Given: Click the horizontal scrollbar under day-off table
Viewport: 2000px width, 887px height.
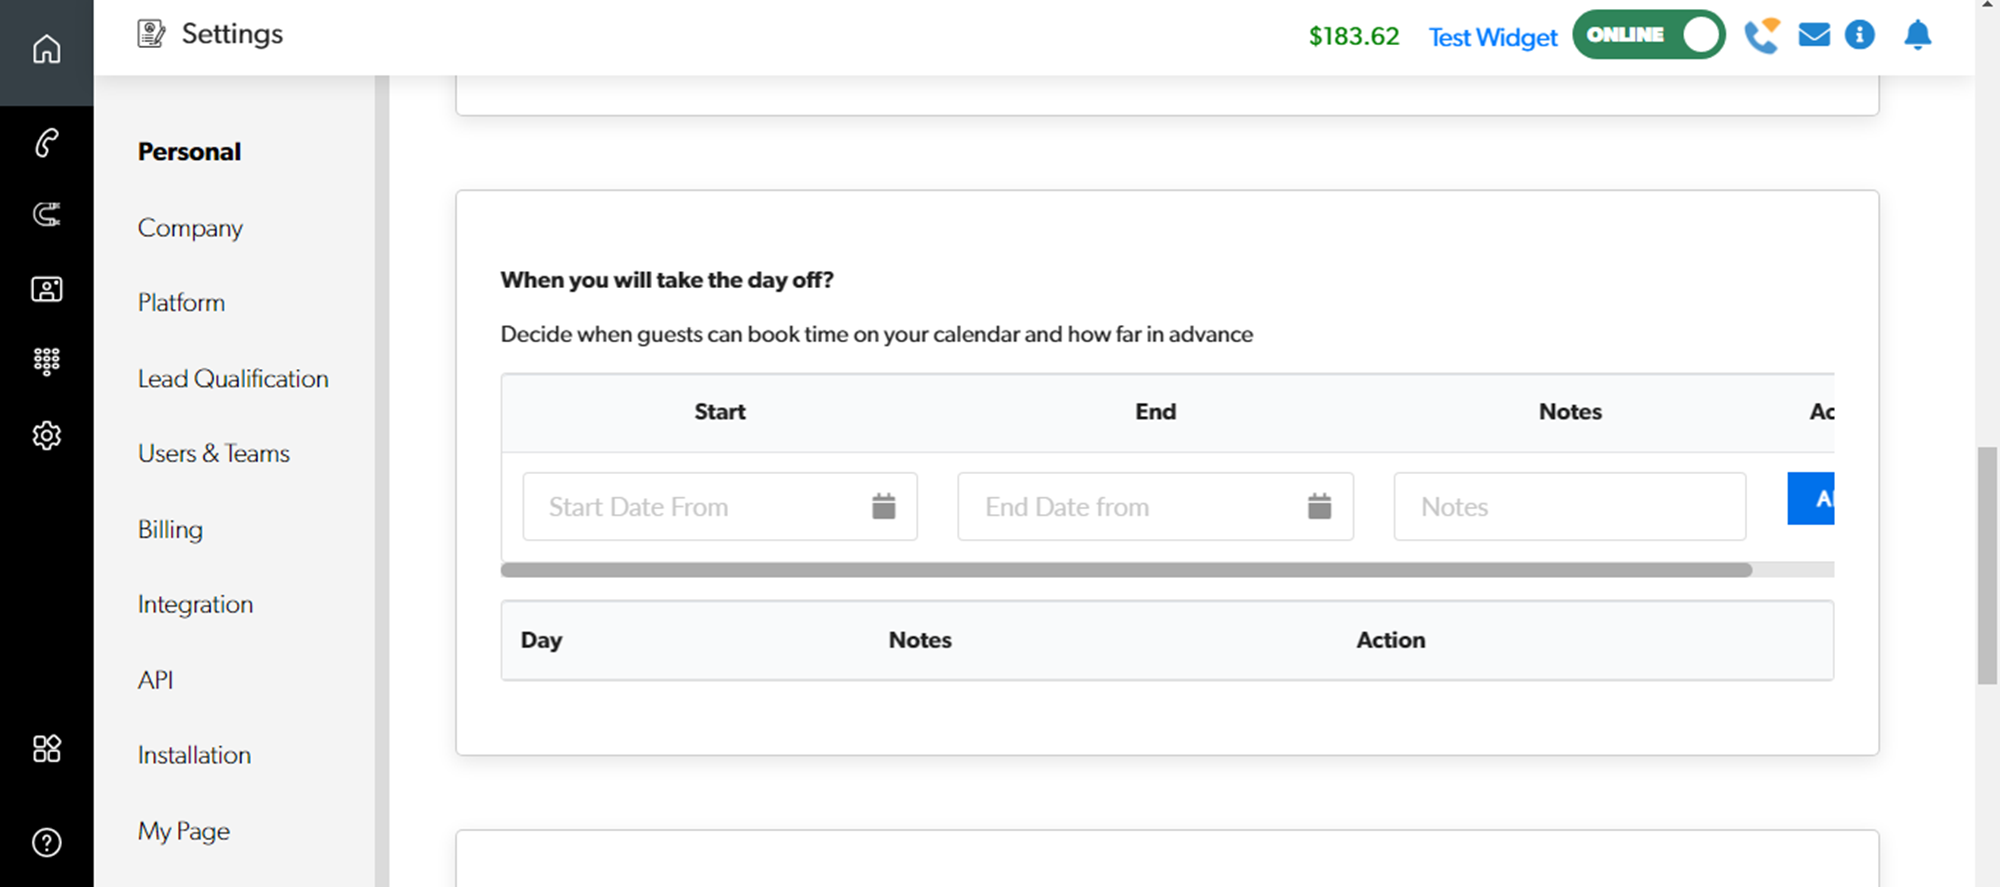Looking at the screenshot, I should pyautogui.click(x=1126, y=570).
